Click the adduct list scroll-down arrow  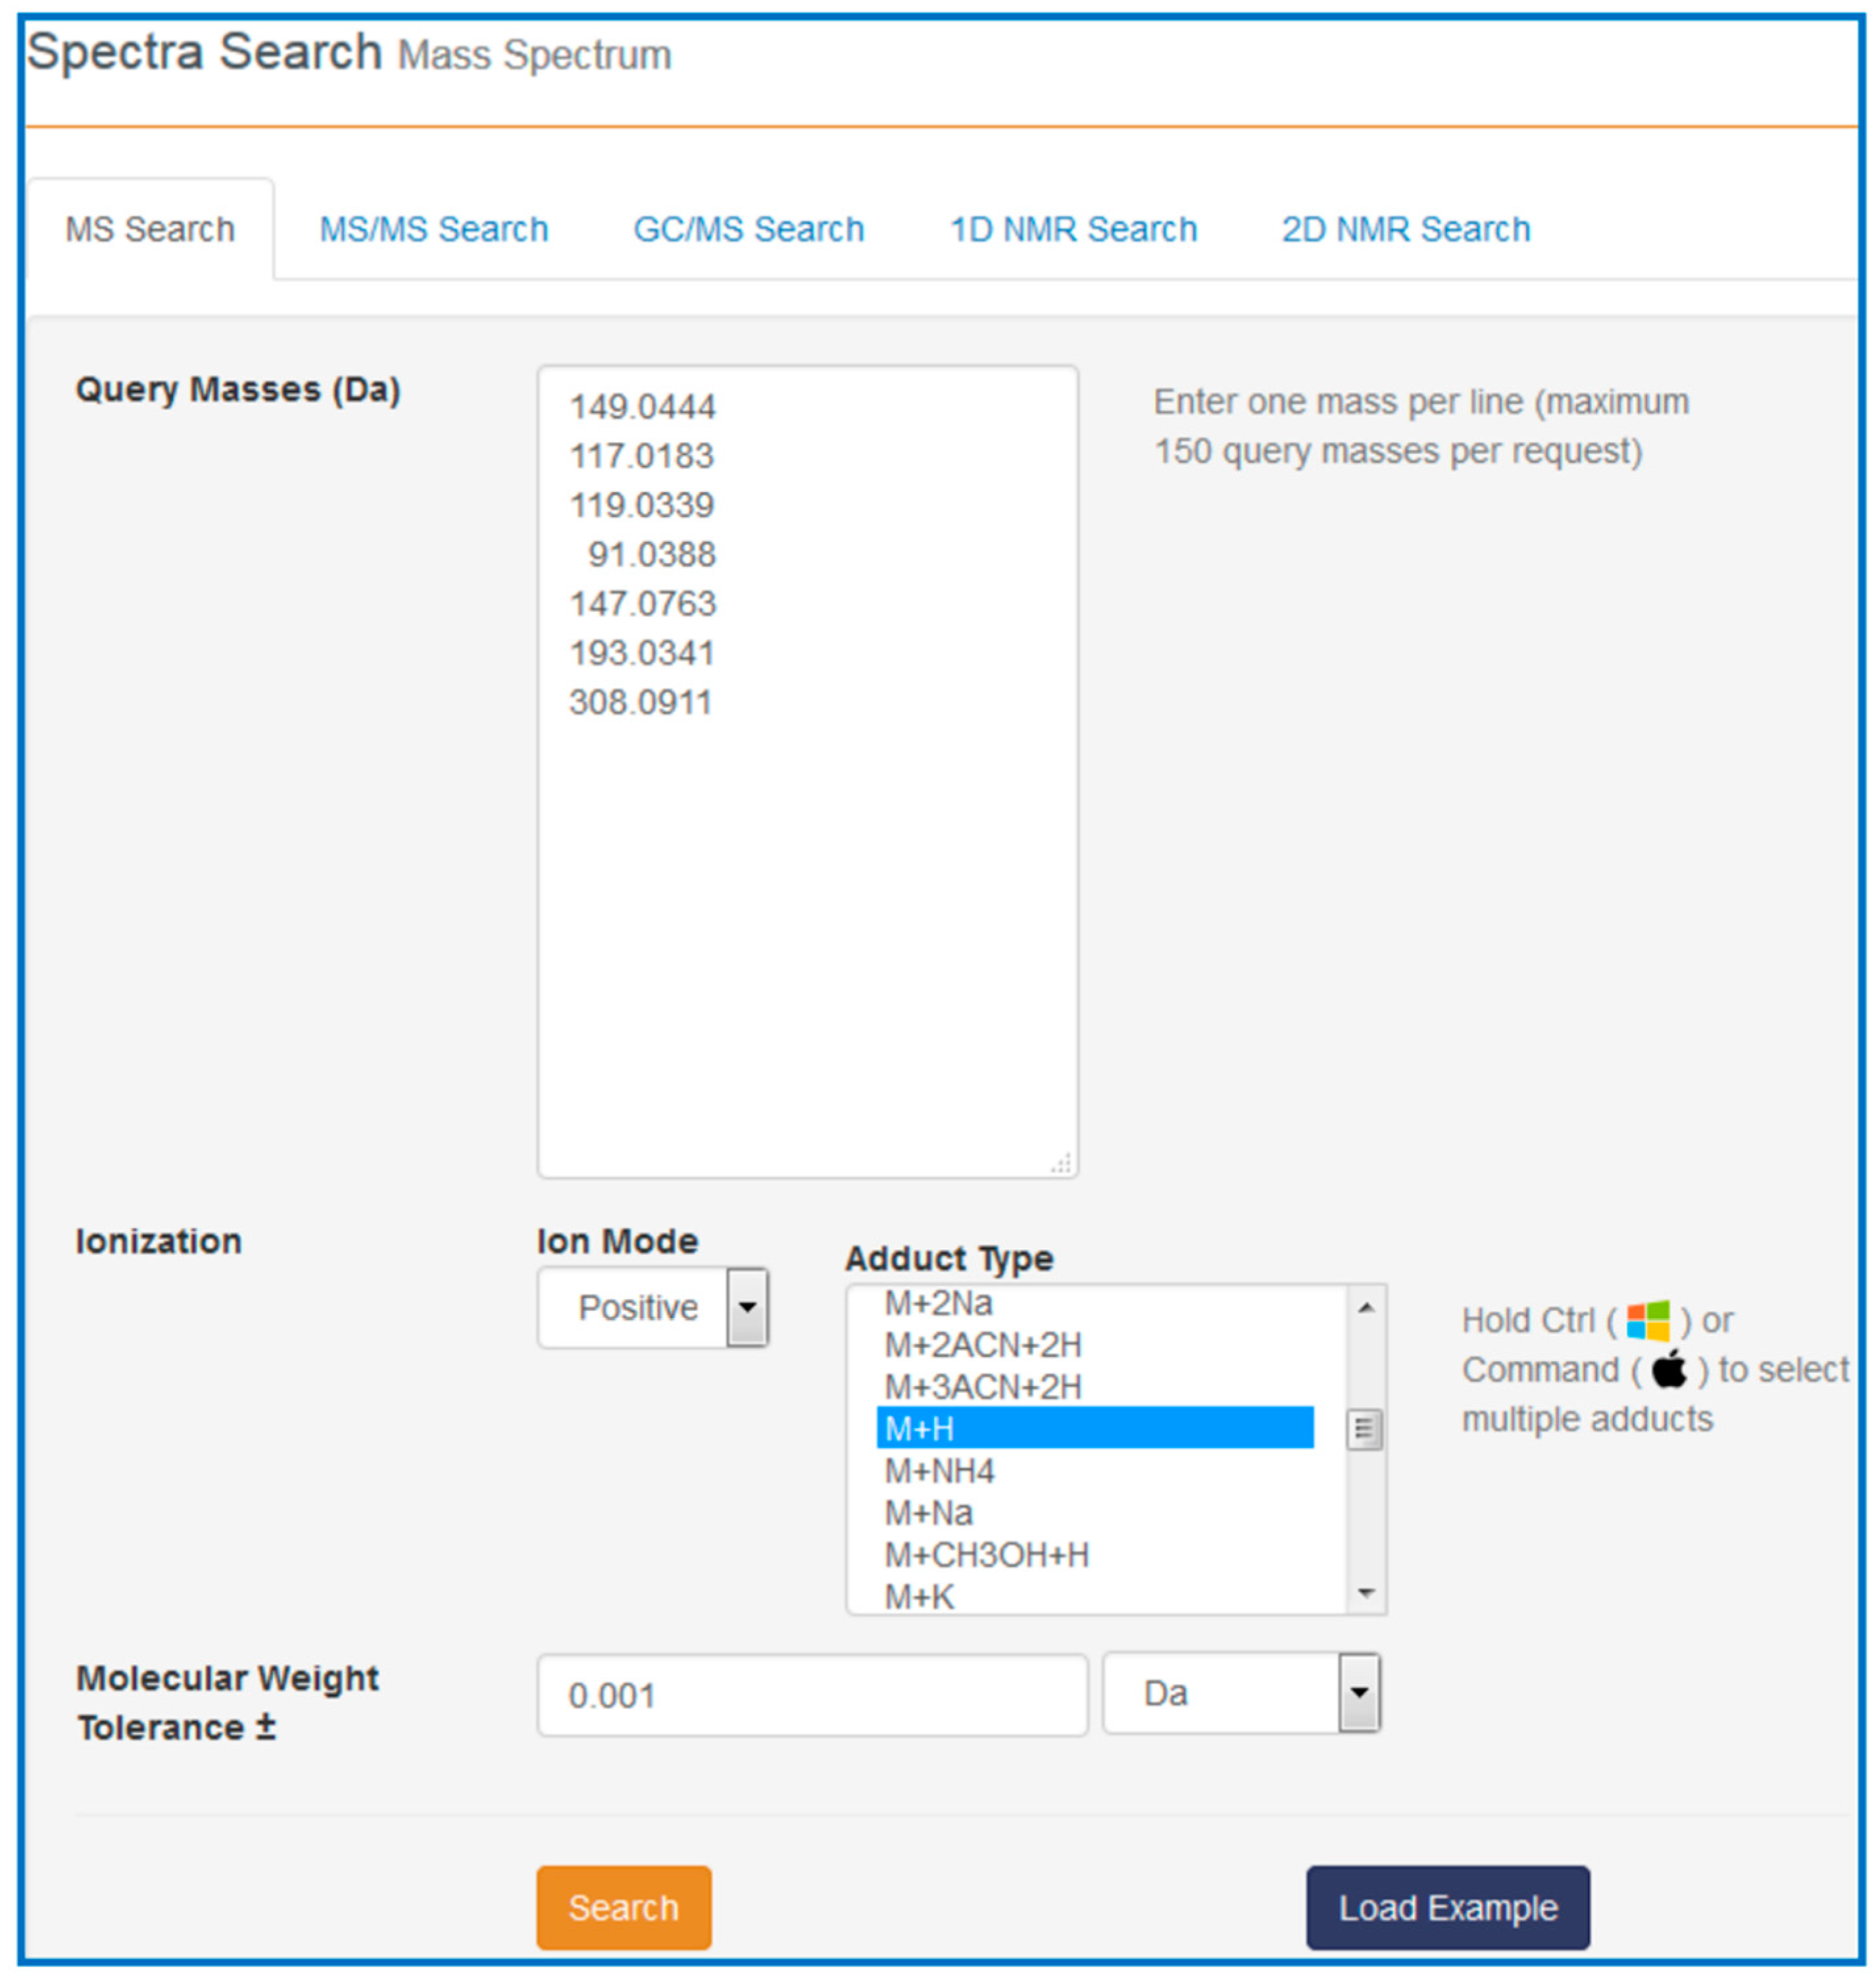pos(1365,1592)
